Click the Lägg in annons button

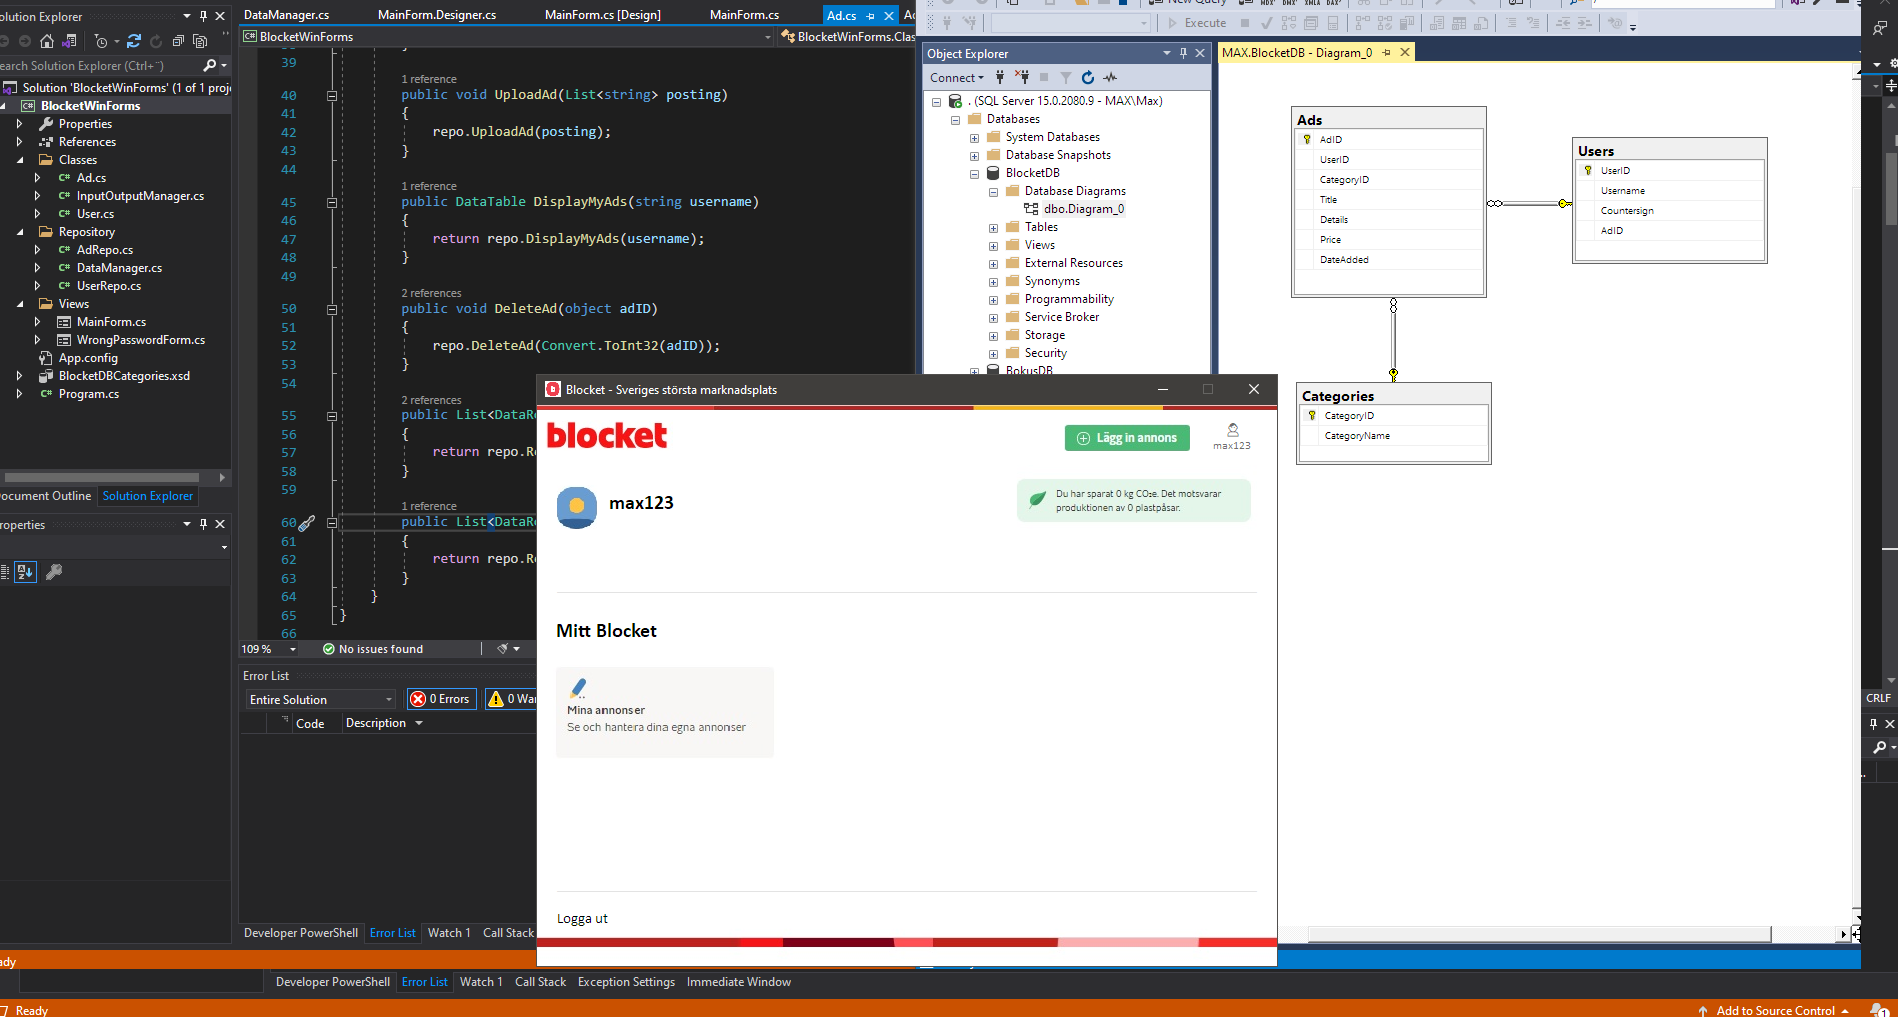(x=1127, y=438)
